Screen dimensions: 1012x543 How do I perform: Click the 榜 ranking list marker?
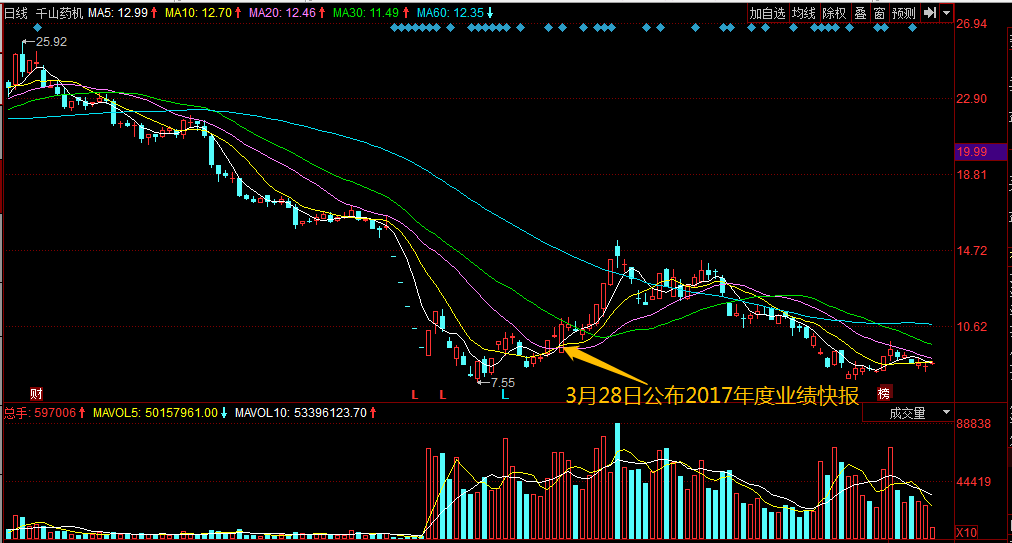(884, 393)
